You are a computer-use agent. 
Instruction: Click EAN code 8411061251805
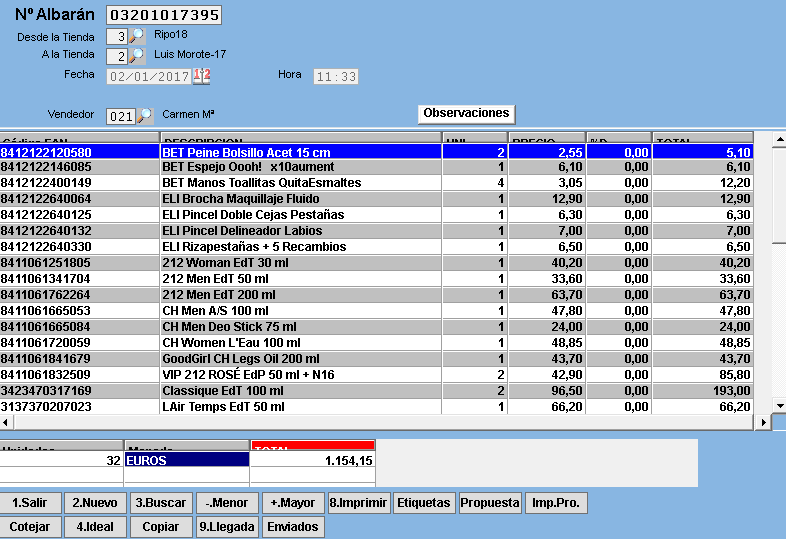46,263
